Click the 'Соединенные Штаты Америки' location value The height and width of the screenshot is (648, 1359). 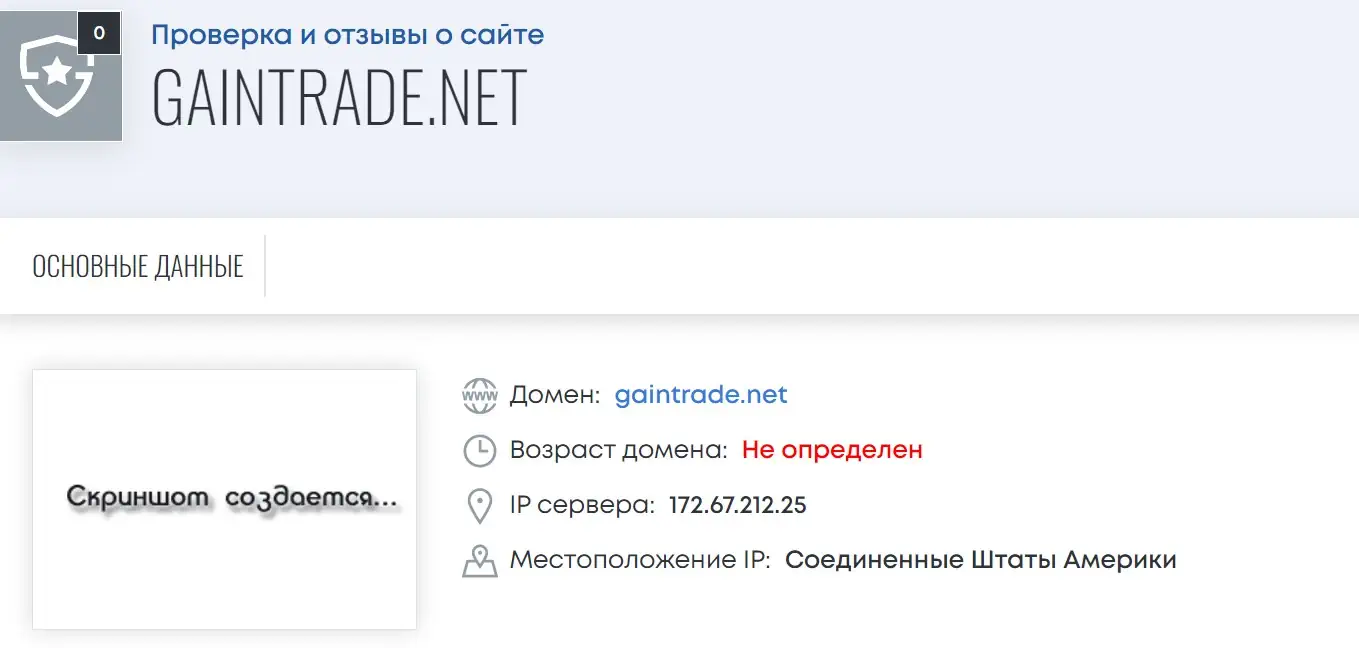(x=980, y=560)
